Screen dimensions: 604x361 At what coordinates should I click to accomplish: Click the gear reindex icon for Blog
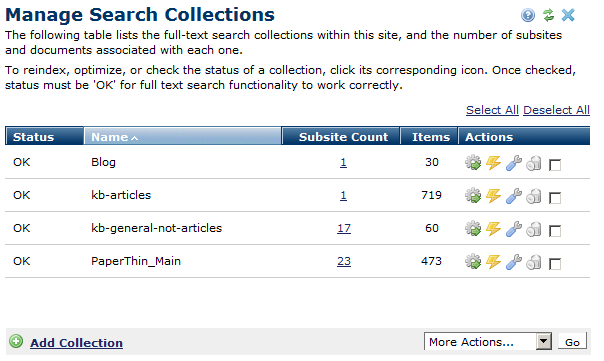473,163
